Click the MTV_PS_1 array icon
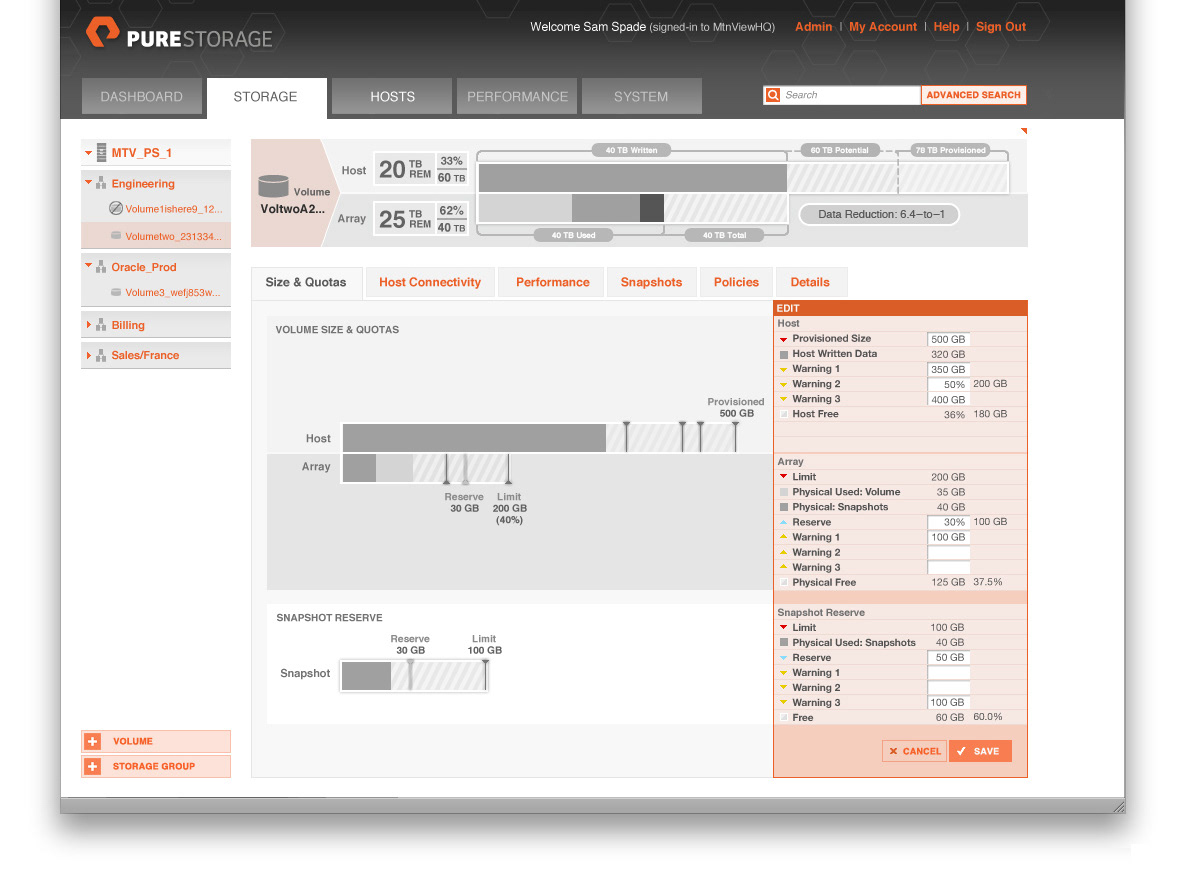Image resolution: width=1180 pixels, height=871 pixels. coord(102,153)
